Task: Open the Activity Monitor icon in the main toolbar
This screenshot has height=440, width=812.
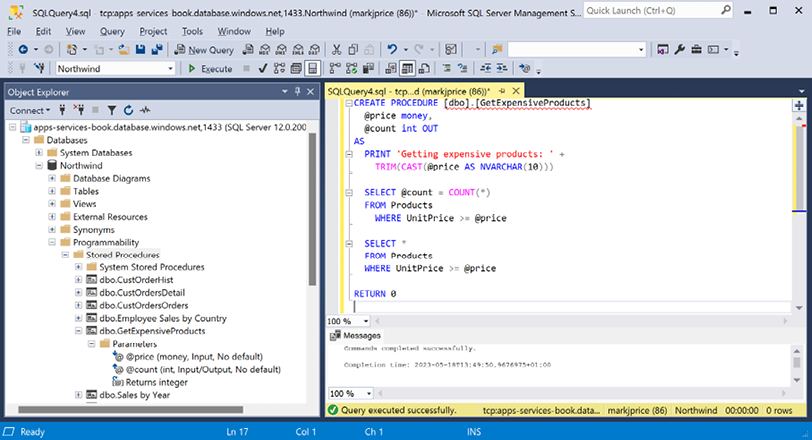Action: click(451, 50)
